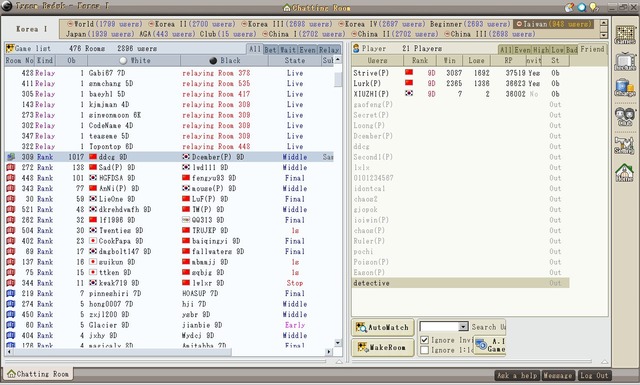Click the Log Out button
This screenshot has width=640, height=385.
594,375
